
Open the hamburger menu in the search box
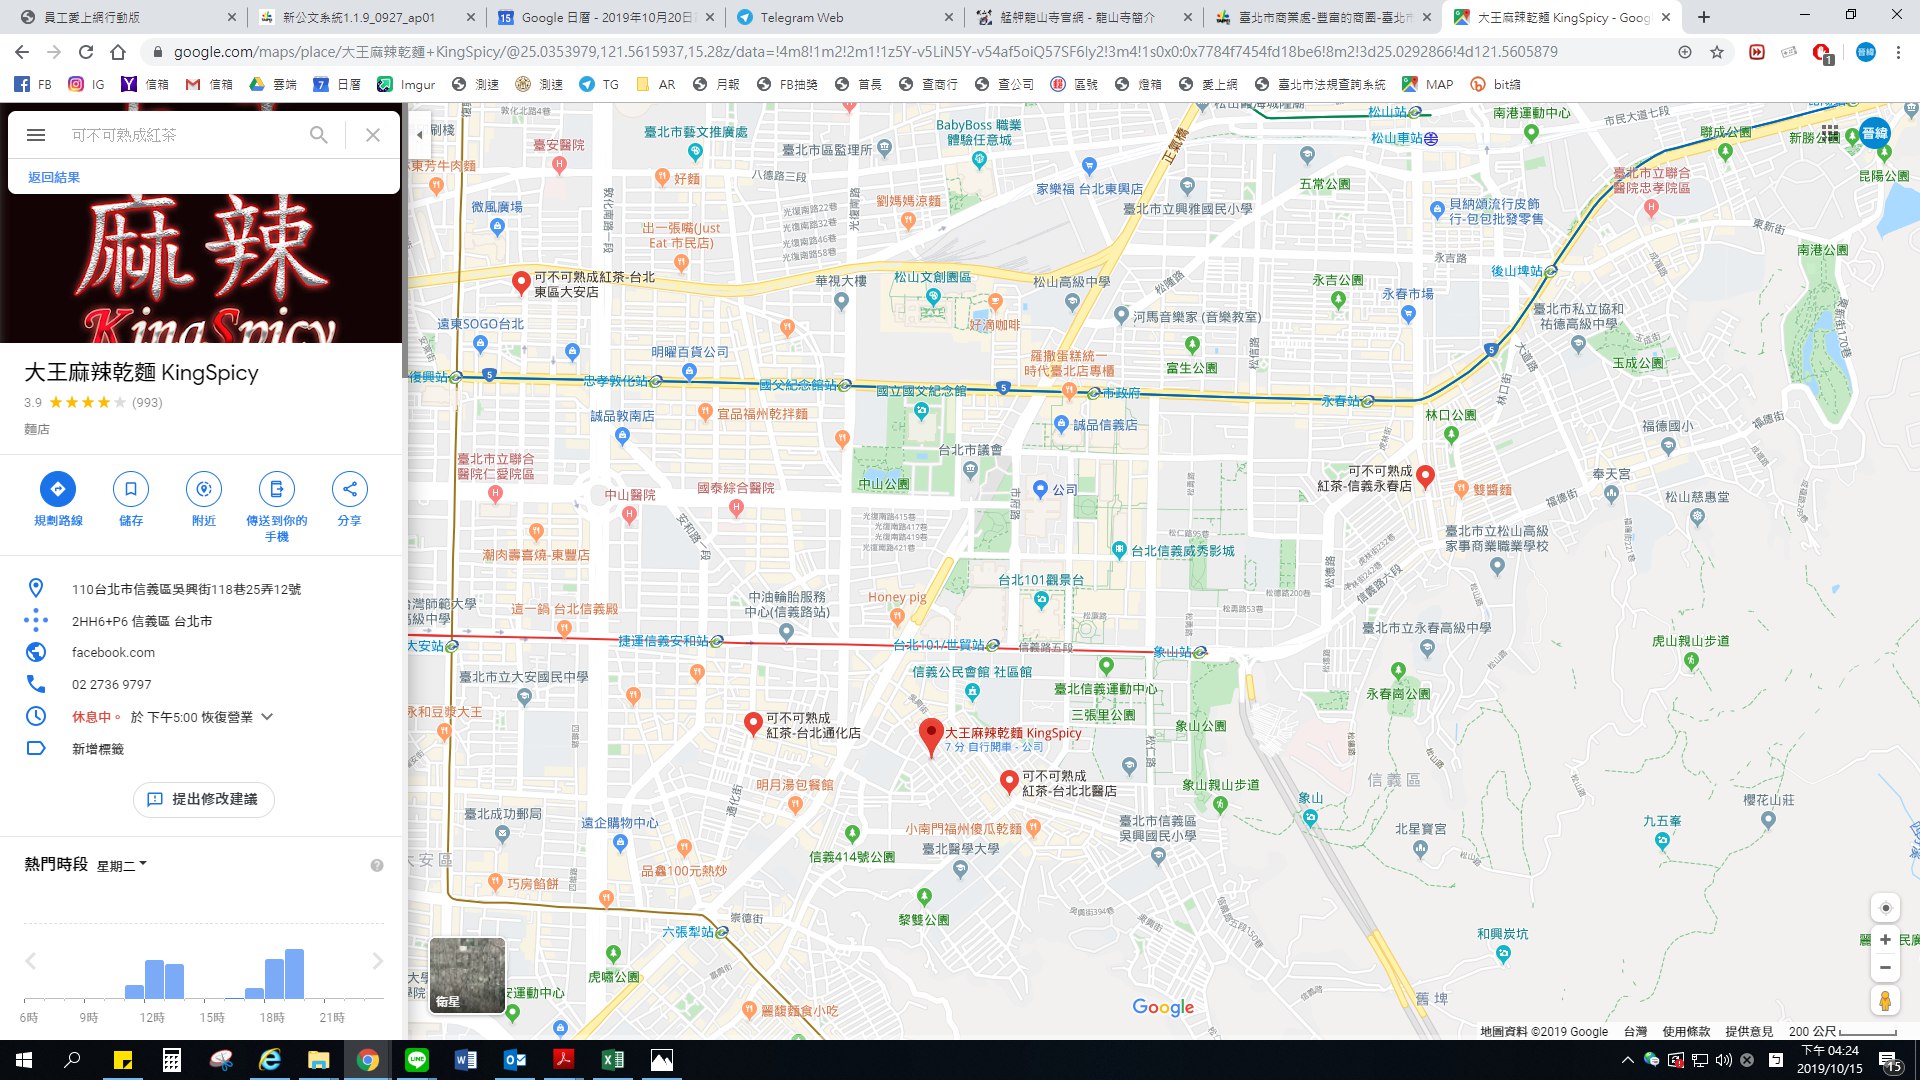click(x=36, y=135)
